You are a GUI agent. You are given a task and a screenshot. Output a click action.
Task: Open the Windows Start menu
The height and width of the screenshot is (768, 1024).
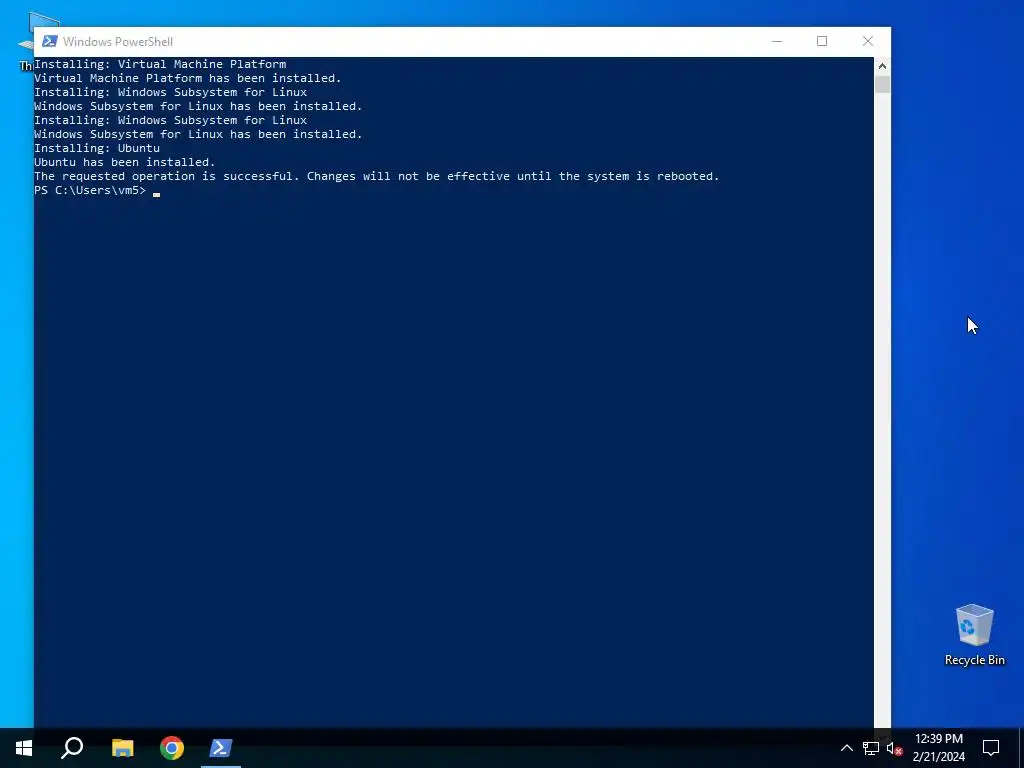pos(24,748)
